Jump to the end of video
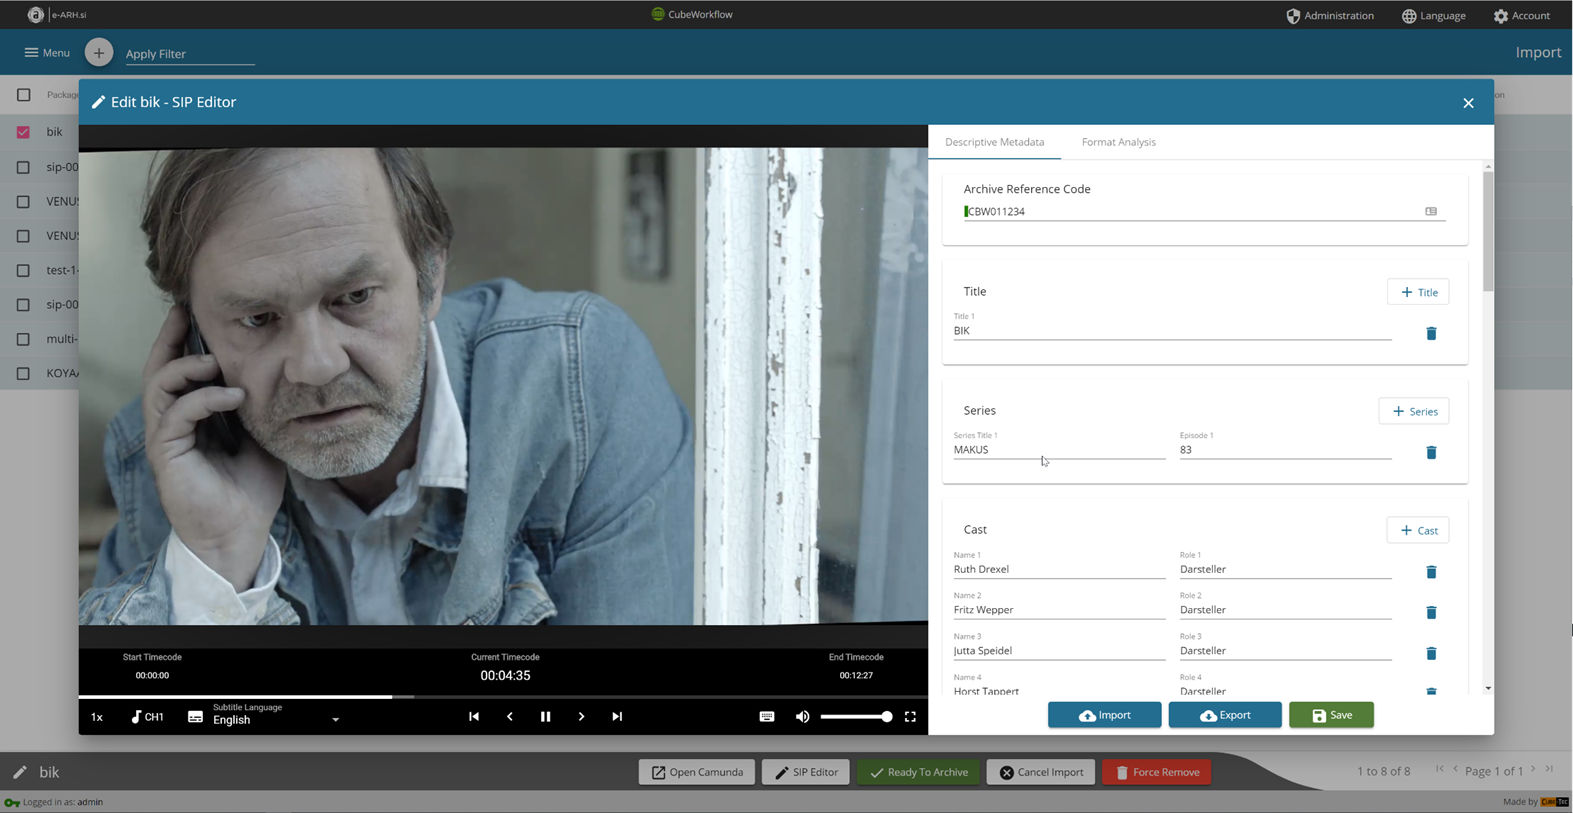 [x=617, y=716]
